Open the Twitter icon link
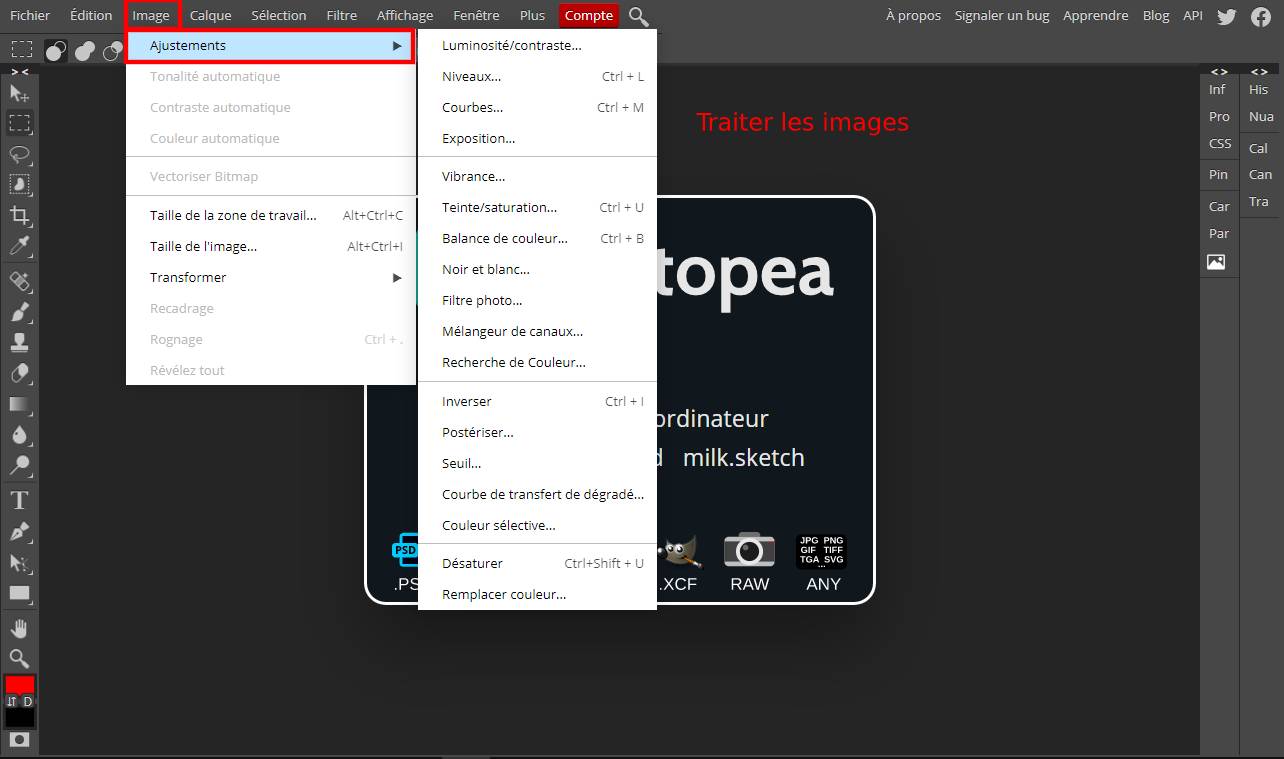The width and height of the screenshot is (1284, 759). click(1227, 16)
